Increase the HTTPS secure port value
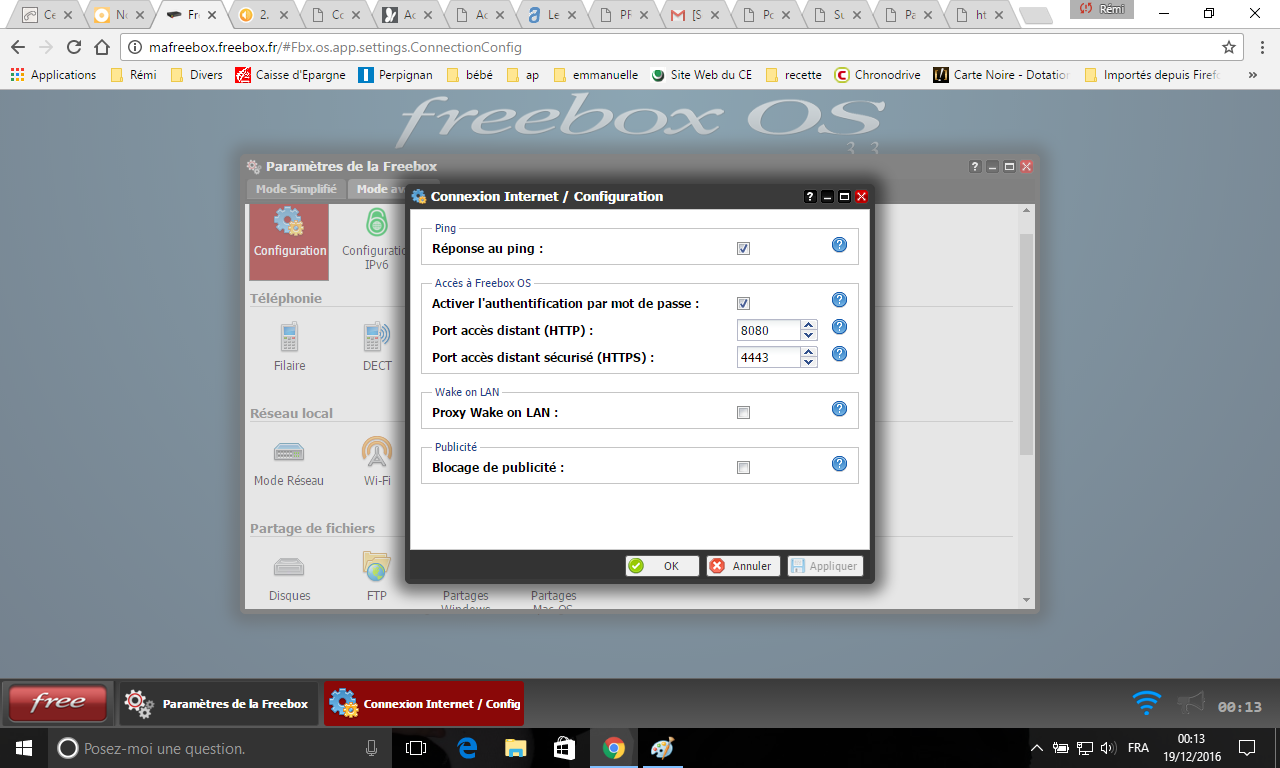Image resolution: width=1280 pixels, height=768 pixels. (x=809, y=352)
